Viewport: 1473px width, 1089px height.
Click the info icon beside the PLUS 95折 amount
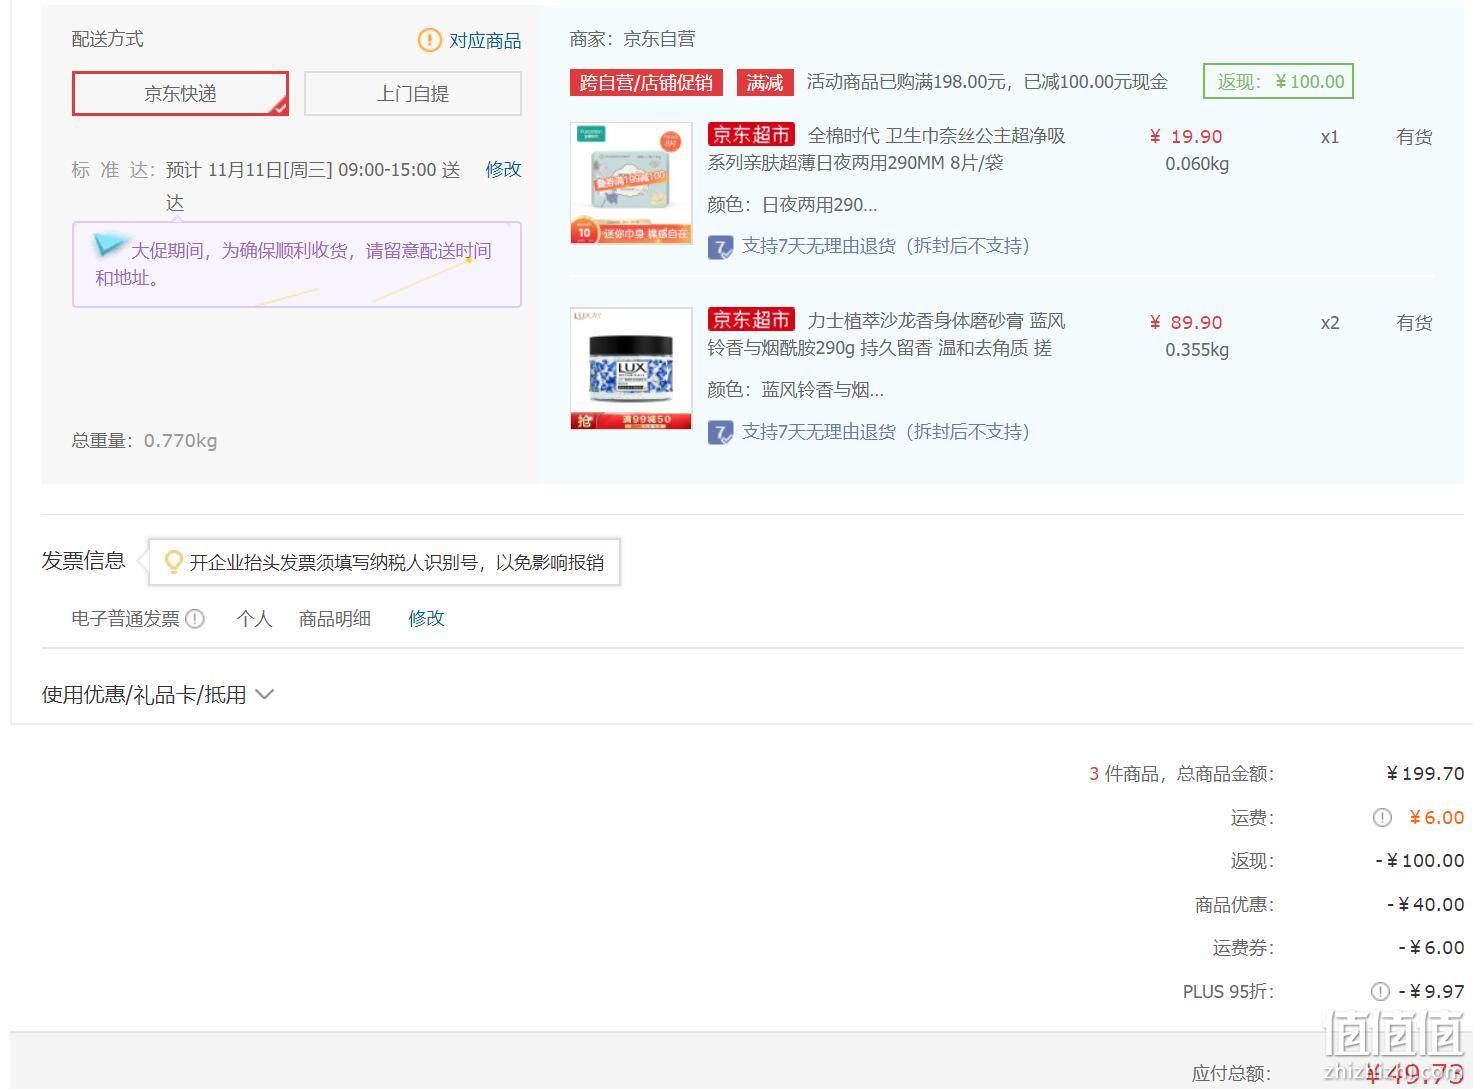click(1380, 992)
